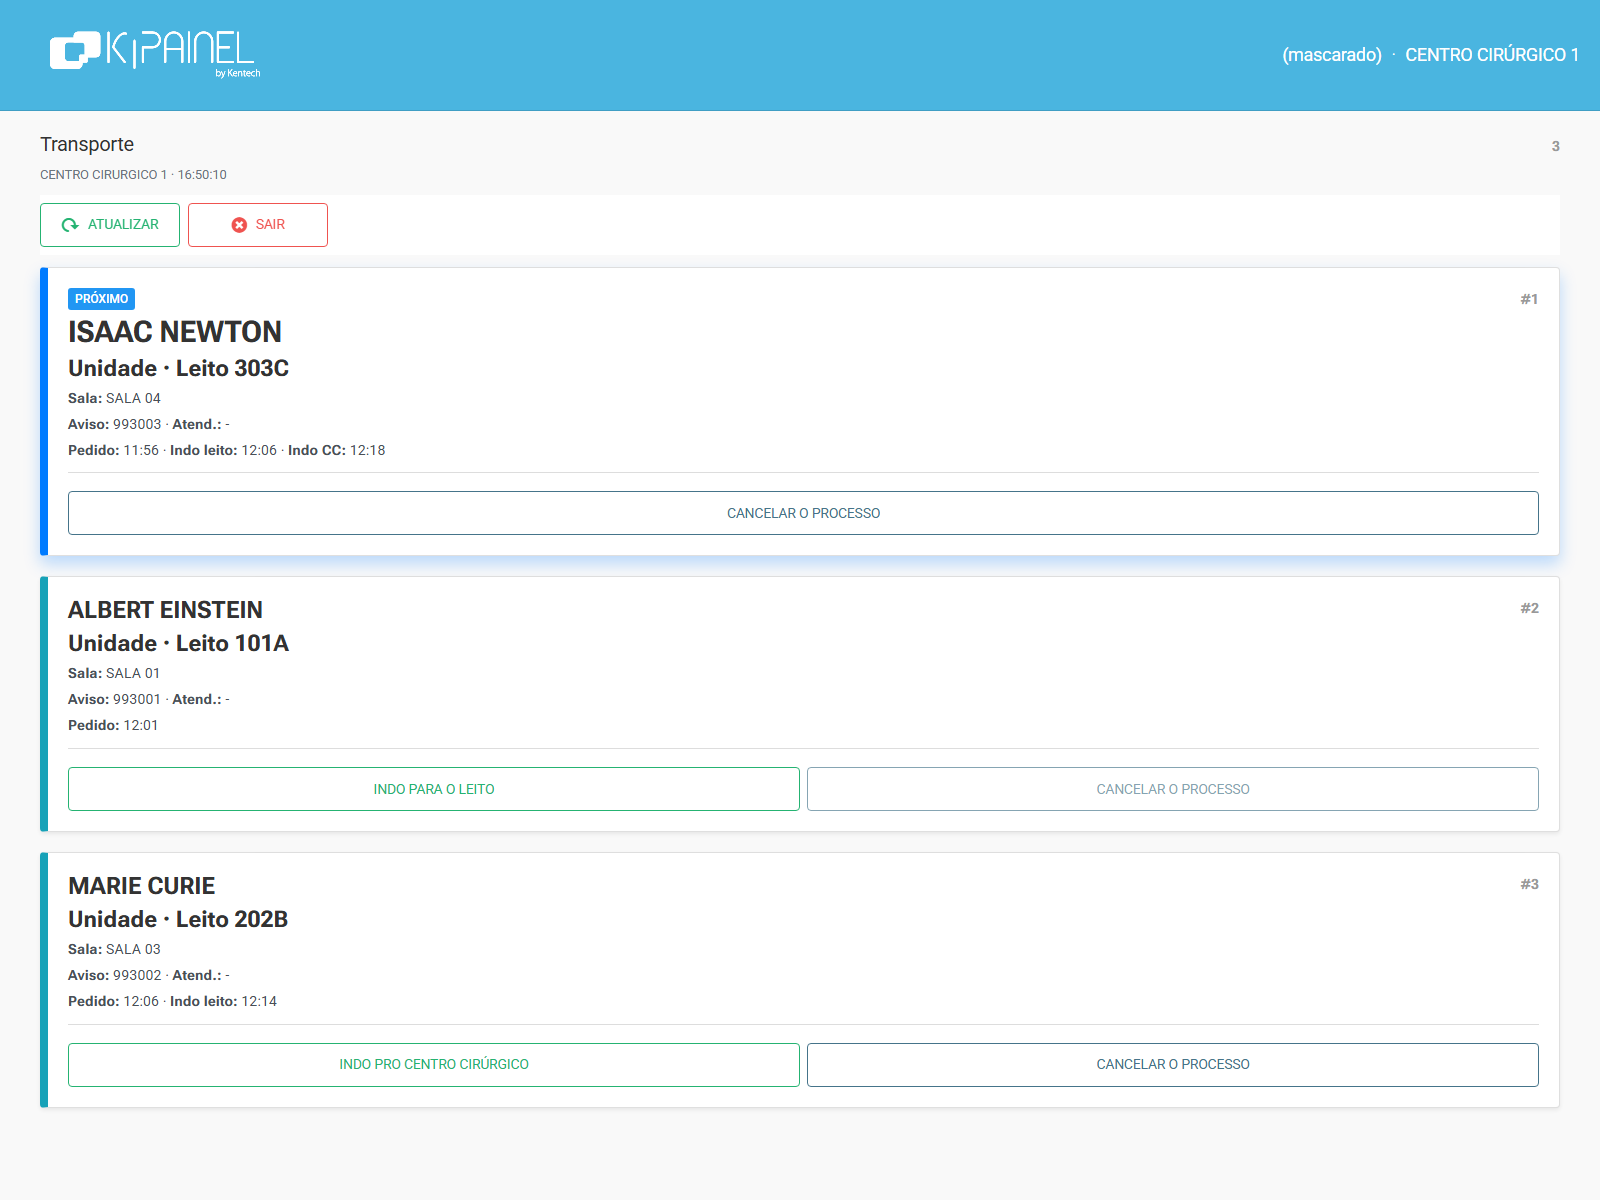Image resolution: width=1600 pixels, height=1200 pixels.
Task: Click the #2 position number
Action: pyautogui.click(x=1529, y=608)
